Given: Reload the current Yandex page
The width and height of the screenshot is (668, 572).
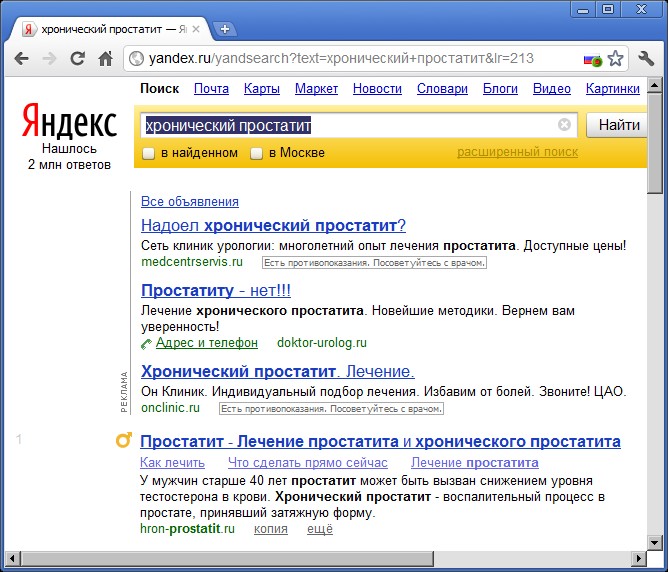Looking at the screenshot, I should tap(77, 59).
